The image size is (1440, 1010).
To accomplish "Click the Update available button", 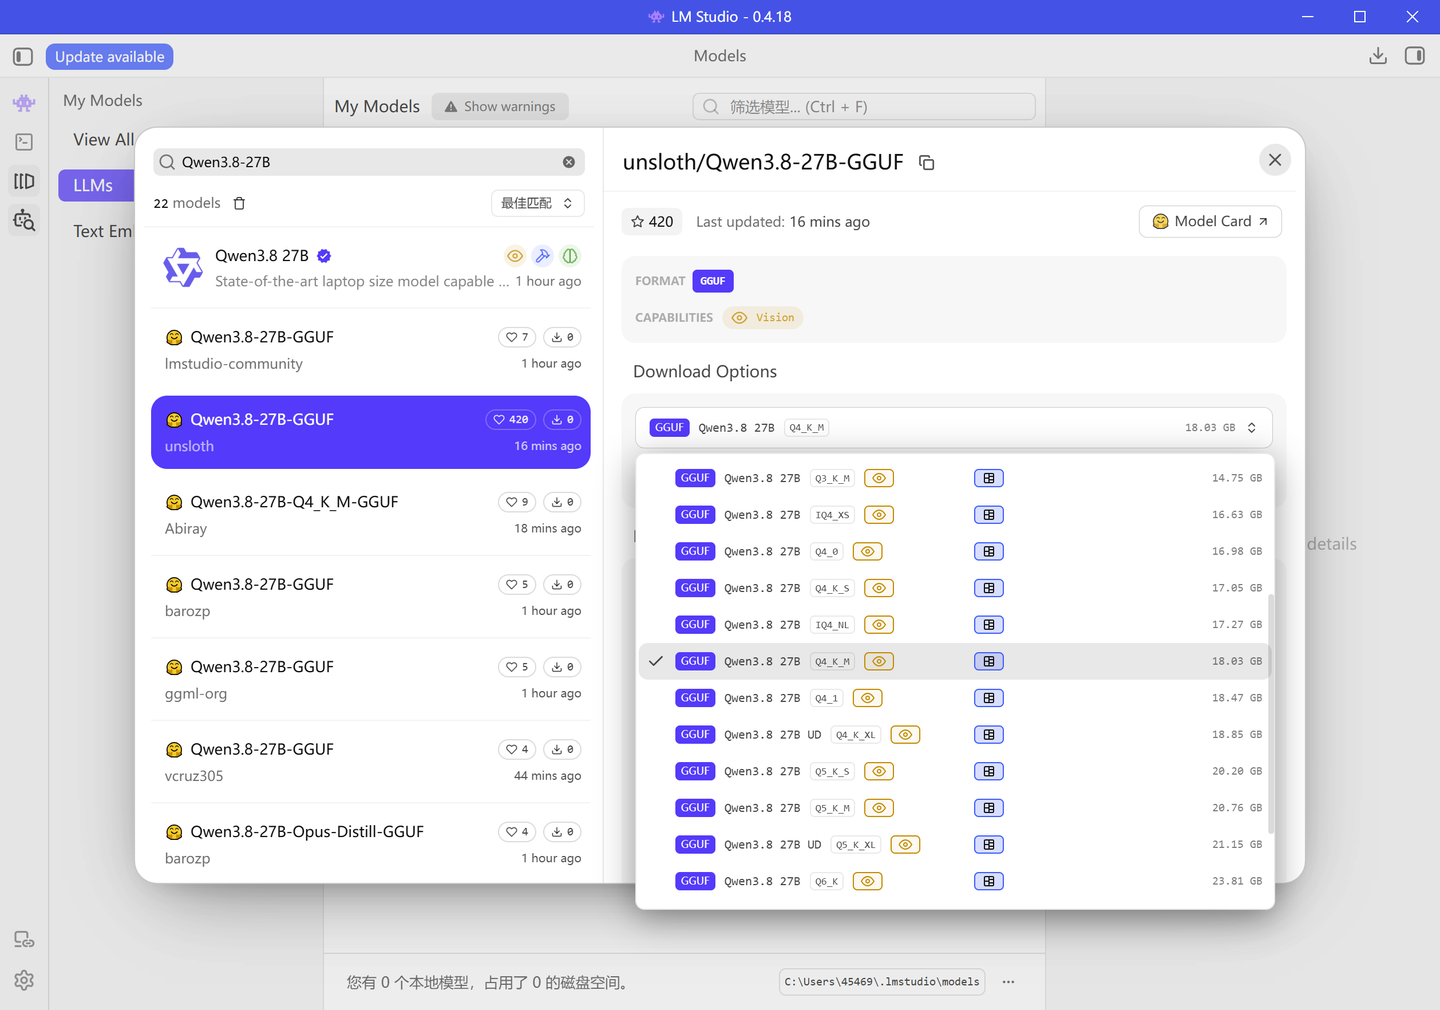I will pyautogui.click(x=109, y=57).
